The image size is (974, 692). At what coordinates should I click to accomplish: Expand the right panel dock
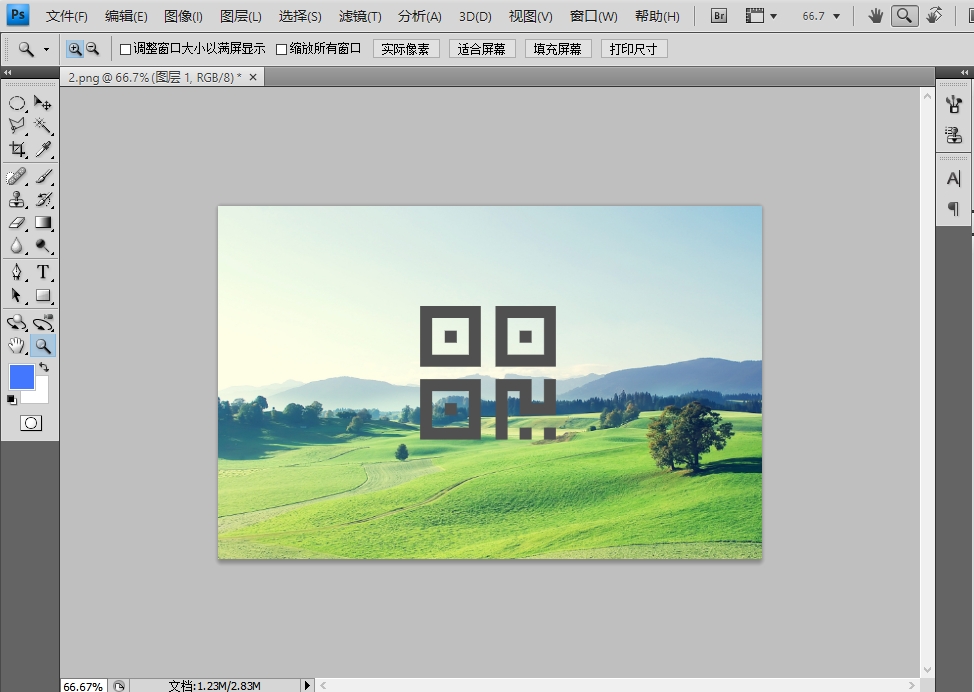(965, 73)
